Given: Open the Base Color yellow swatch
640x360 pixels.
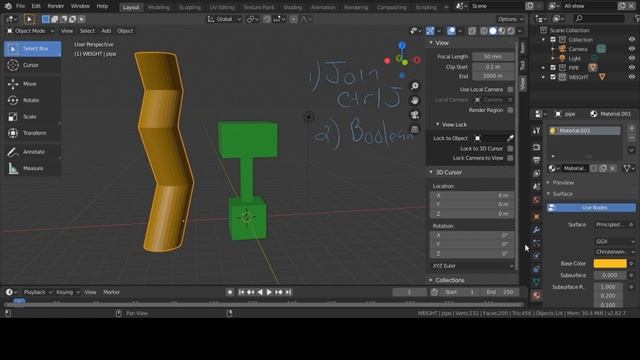Looking at the screenshot, I should click(610, 264).
